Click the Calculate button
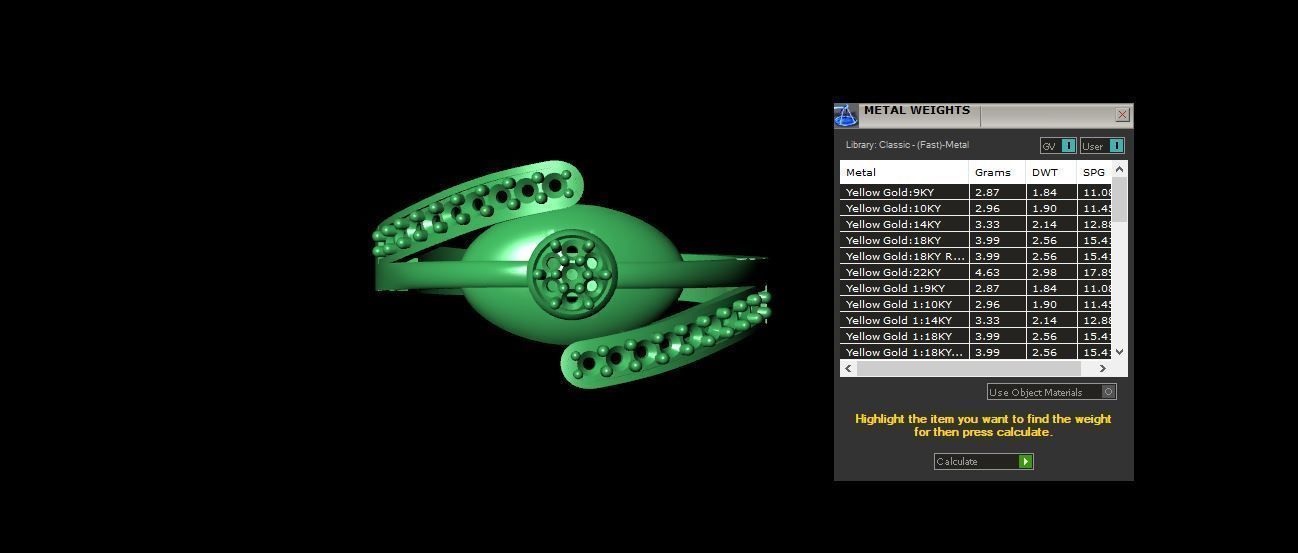This screenshot has width=1298, height=553. coord(983,461)
